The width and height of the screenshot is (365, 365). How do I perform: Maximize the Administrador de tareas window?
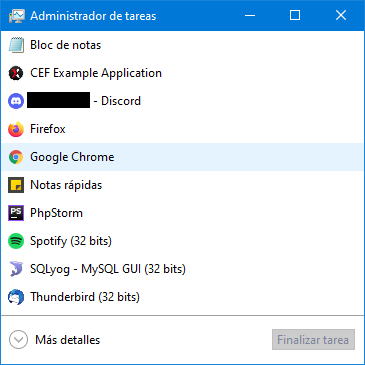[x=295, y=15]
